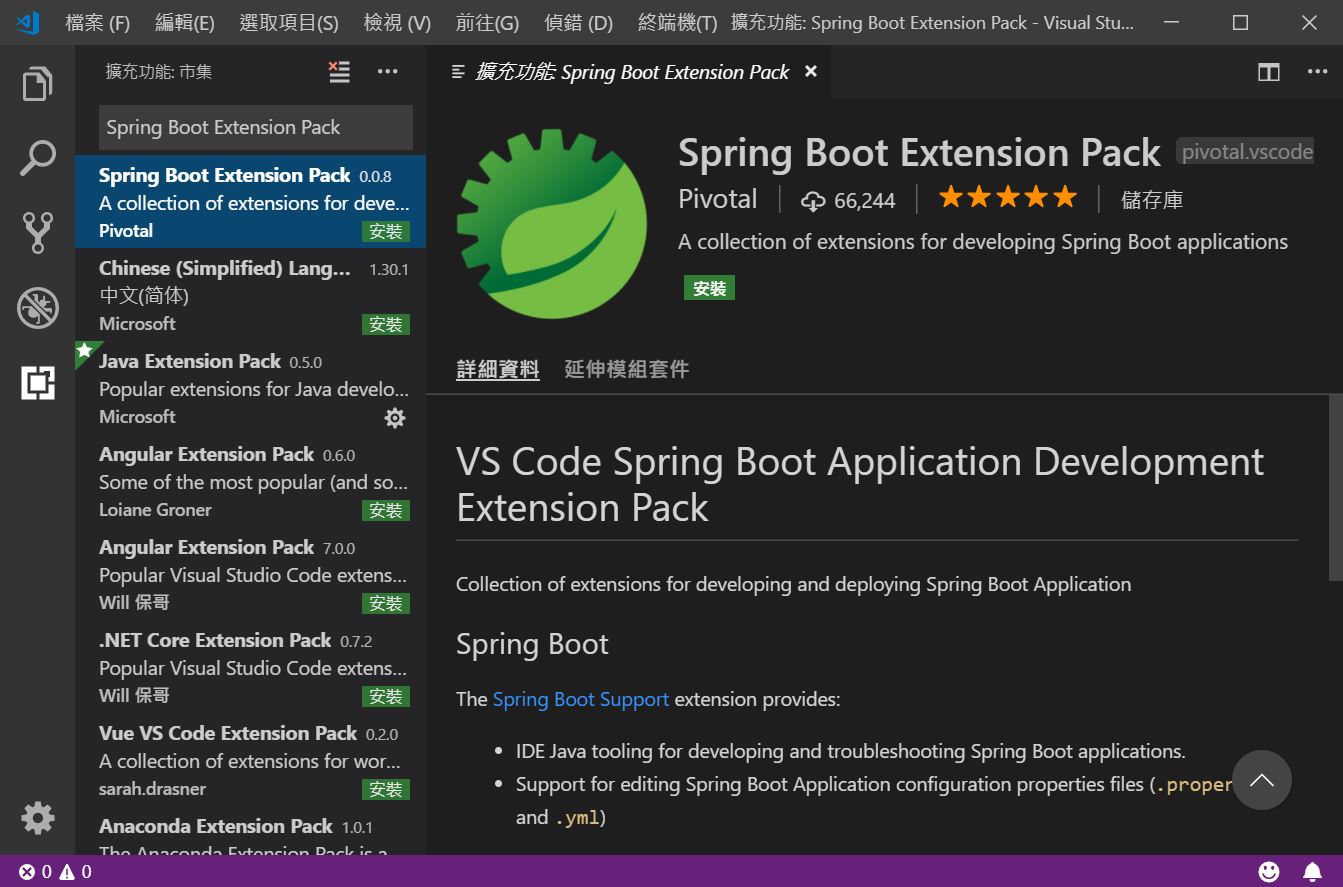This screenshot has width=1343, height=887.
Task: Open editor more actions ellipsis
Action: click(1317, 72)
